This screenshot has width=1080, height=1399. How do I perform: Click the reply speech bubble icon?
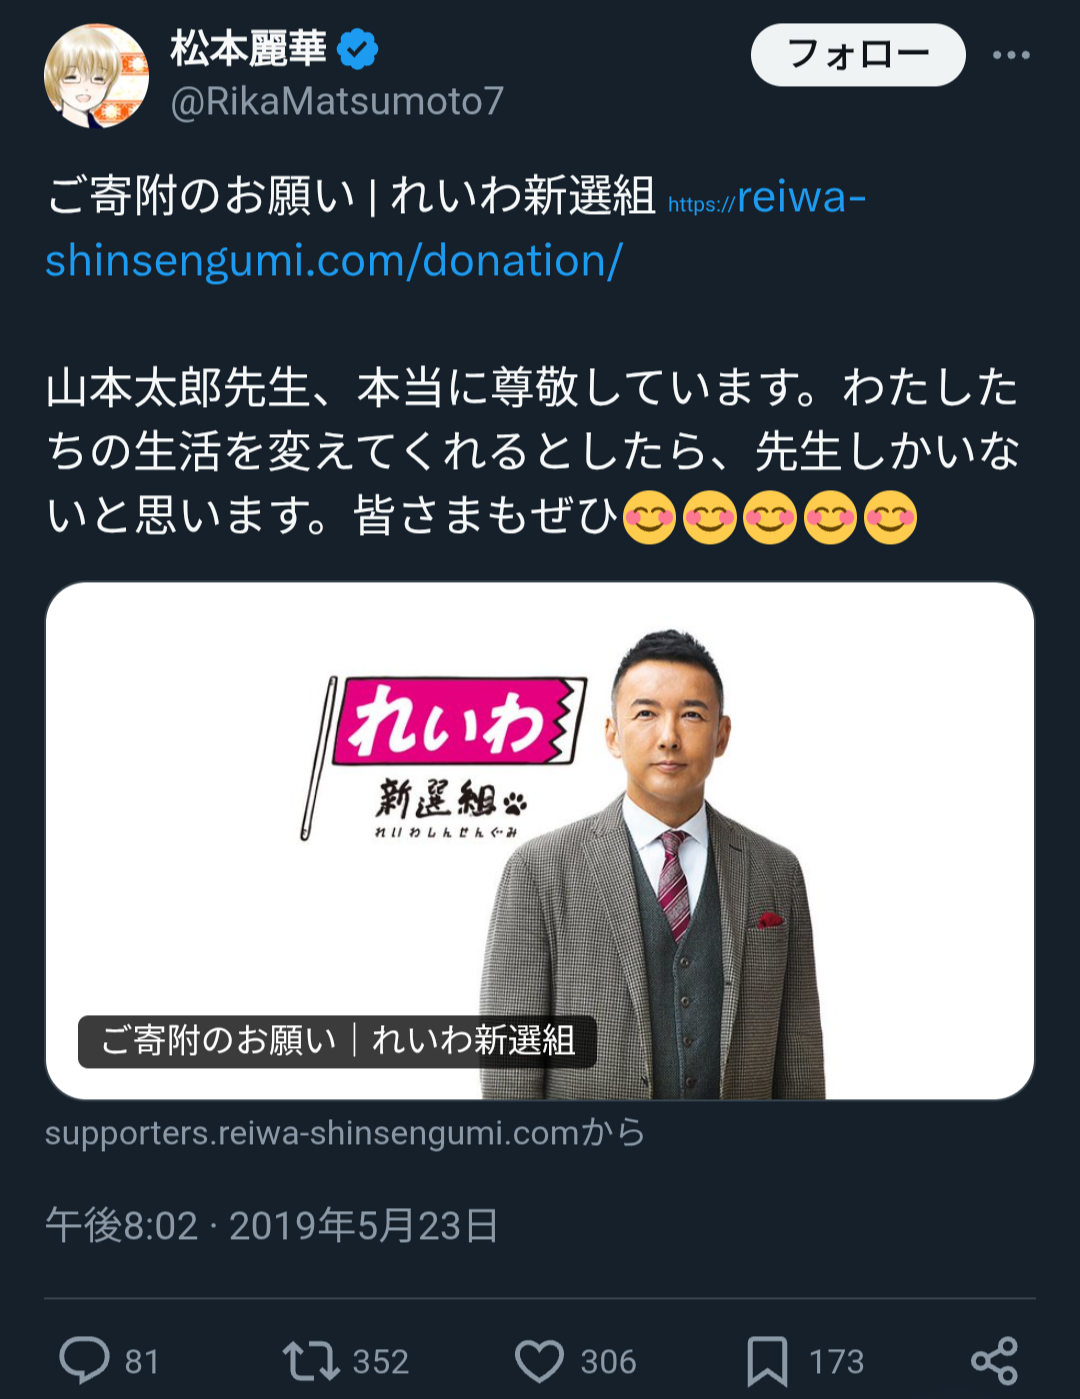pyautogui.click(x=85, y=1360)
